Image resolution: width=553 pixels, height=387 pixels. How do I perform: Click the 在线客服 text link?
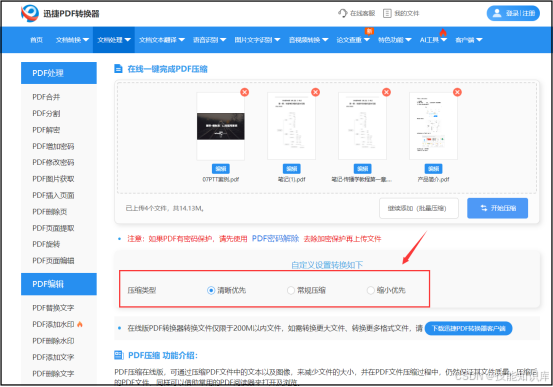pos(363,13)
